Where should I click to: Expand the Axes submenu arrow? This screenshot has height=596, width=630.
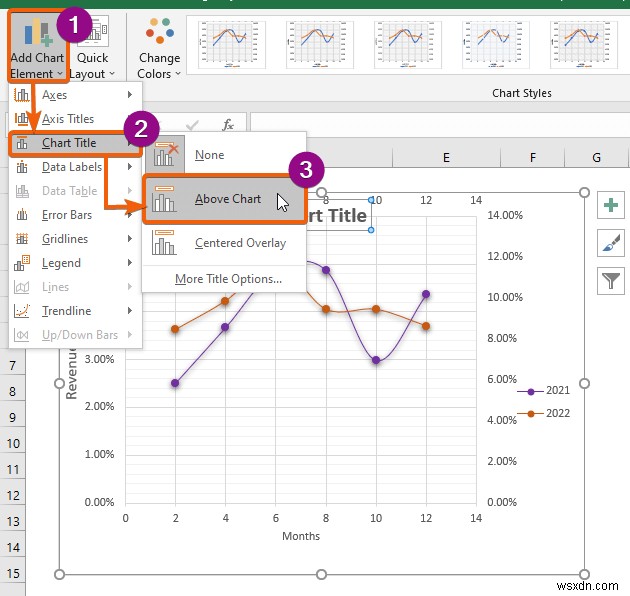[129, 94]
